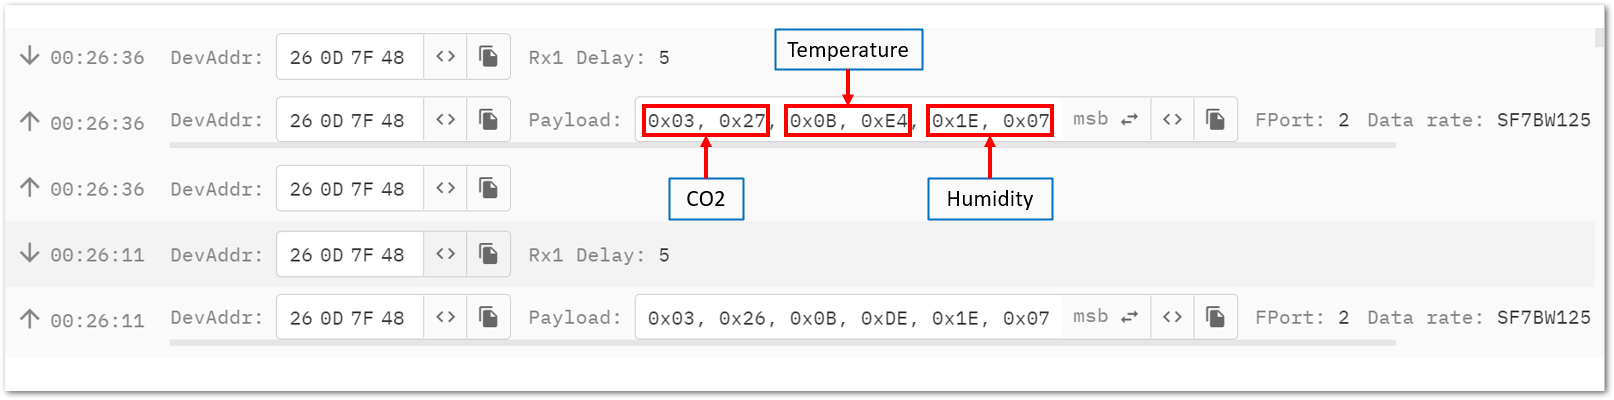Copy the payload ending 0xDE, 0x1E, 0x07
The height and width of the screenshot is (400, 1614).
[x=1215, y=318]
